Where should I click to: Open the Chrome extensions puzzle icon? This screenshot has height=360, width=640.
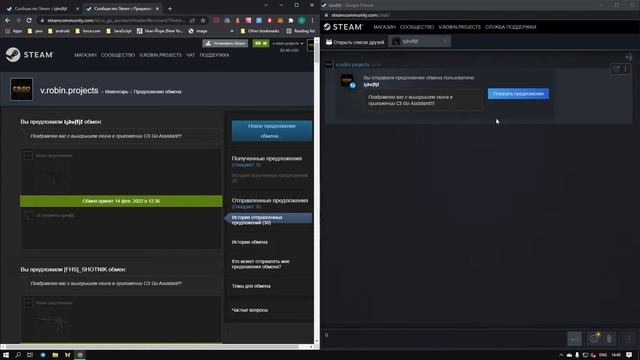click(x=291, y=20)
